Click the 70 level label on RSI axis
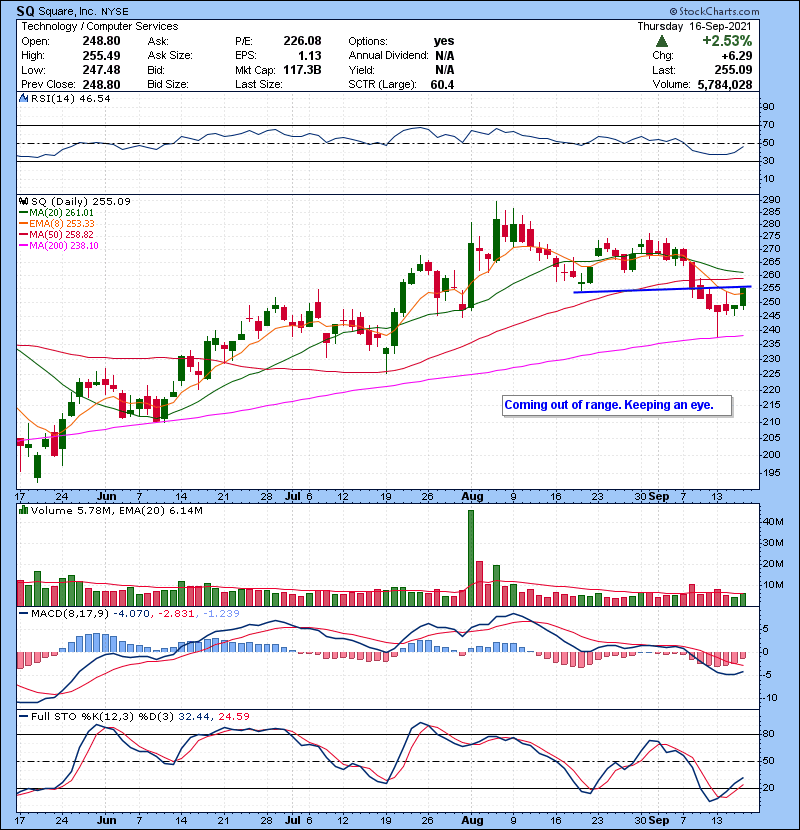Screen dimensions: 800x830 768,125
